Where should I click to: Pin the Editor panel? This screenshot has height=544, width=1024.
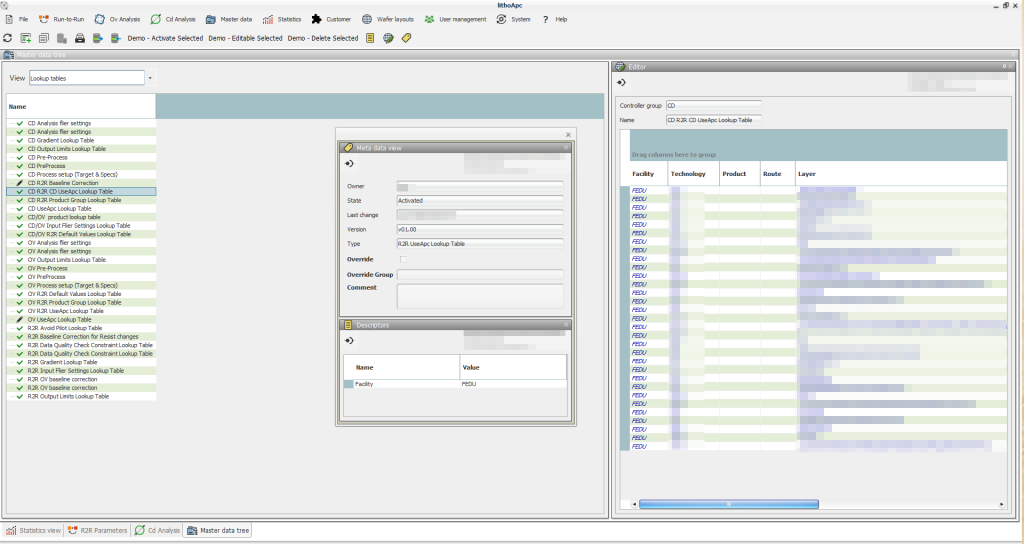[x=1004, y=66]
